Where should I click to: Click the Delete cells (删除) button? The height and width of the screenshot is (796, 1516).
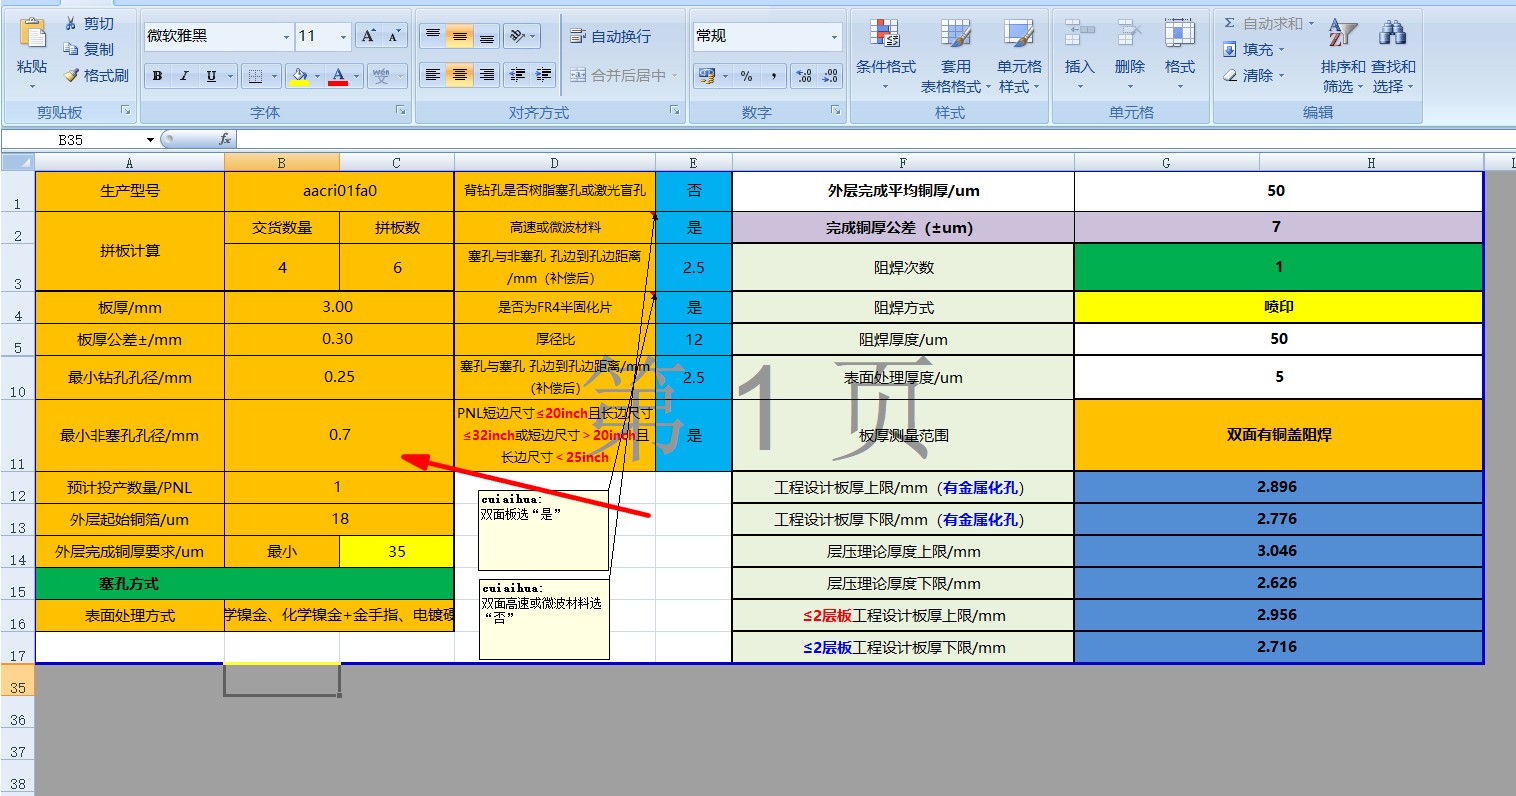(1129, 55)
